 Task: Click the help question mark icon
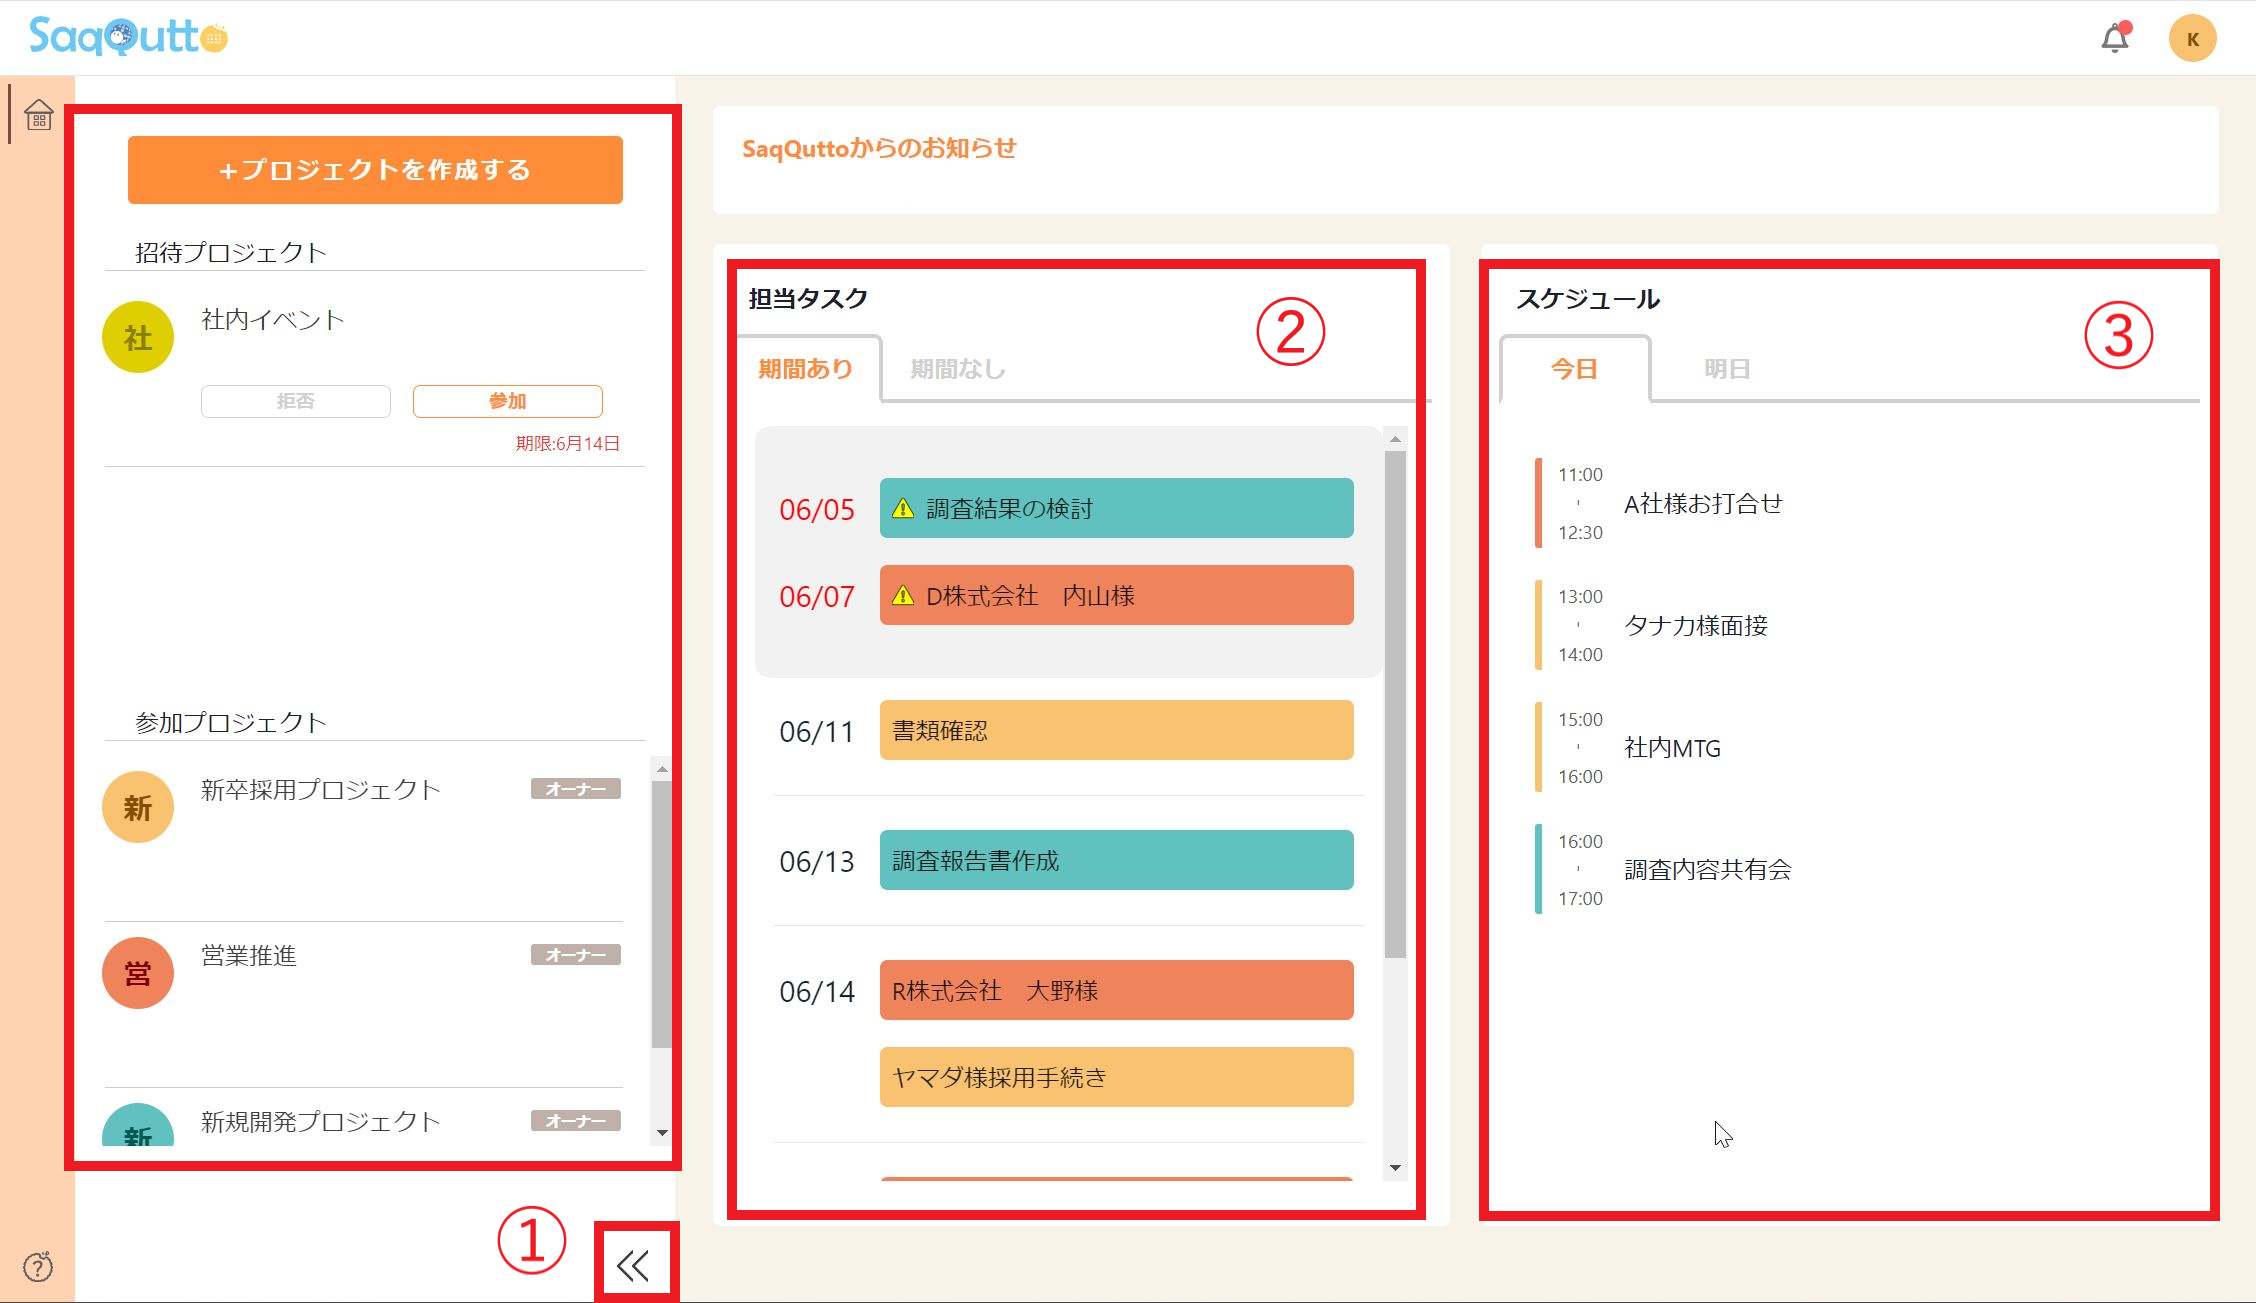tap(38, 1266)
